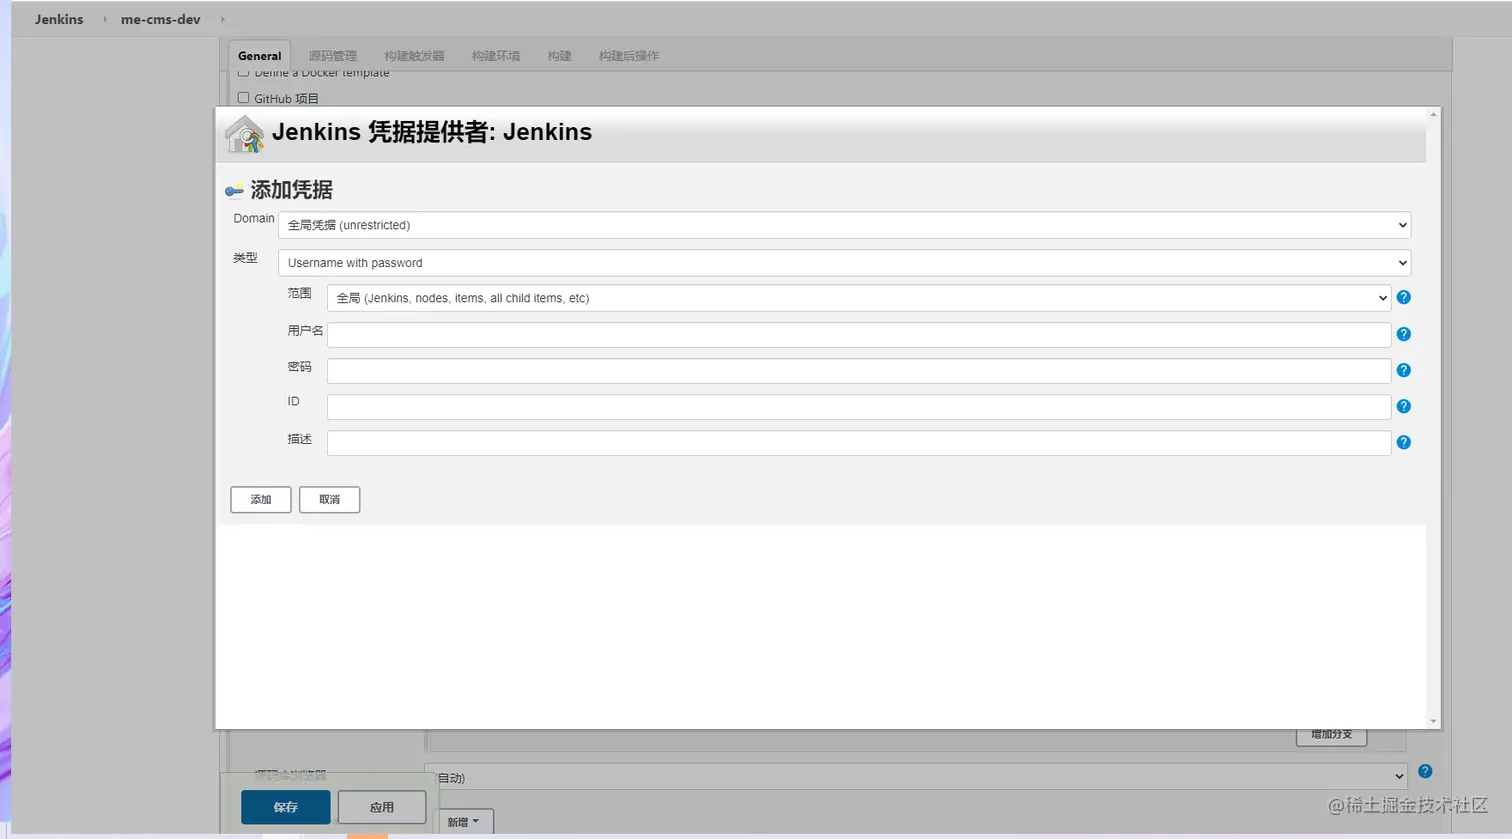The image size is (1512, 839).
Task: Open the me-cms-dev breadcrumb link
Action: (x=161, y=19)
